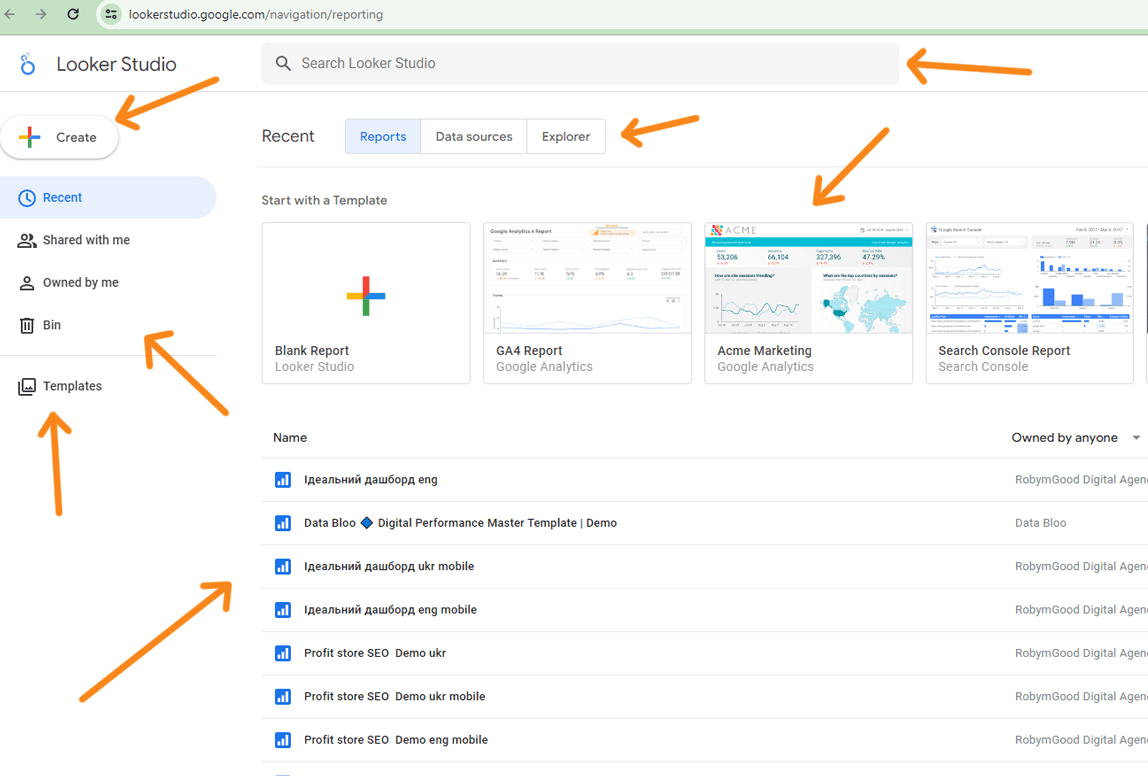
Task: Click report icon beside Data Bloo row
Action: [283, 523]
